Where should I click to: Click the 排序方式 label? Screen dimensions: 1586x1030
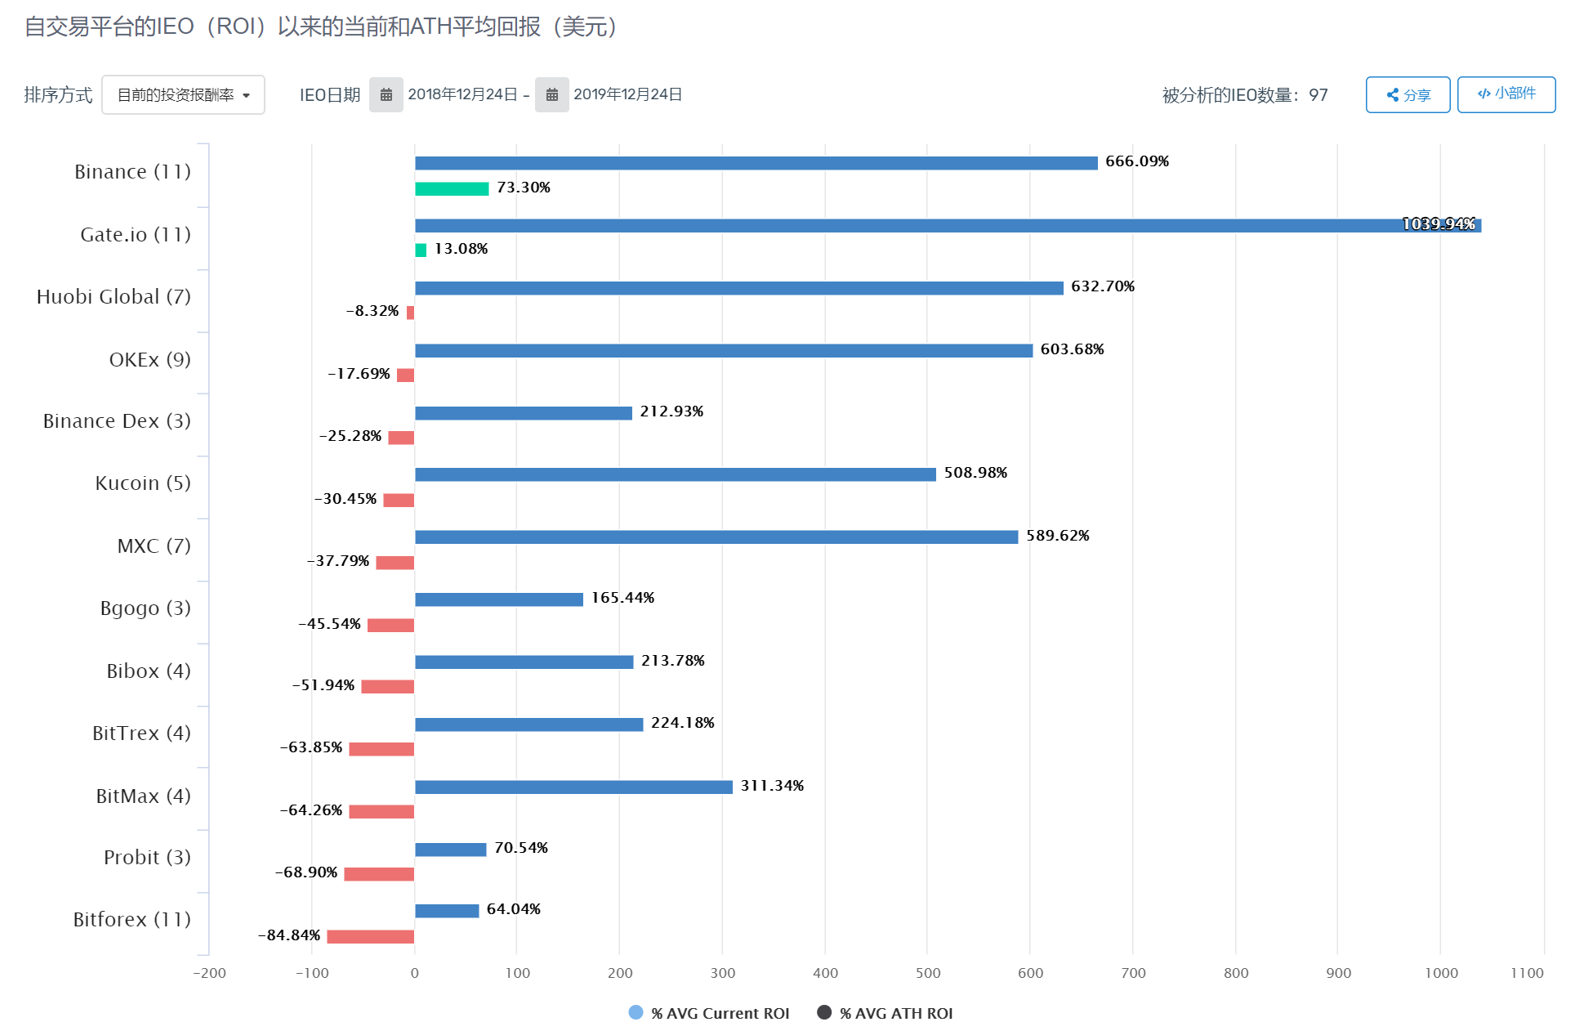pyautogui.click(x=58, y=95)
